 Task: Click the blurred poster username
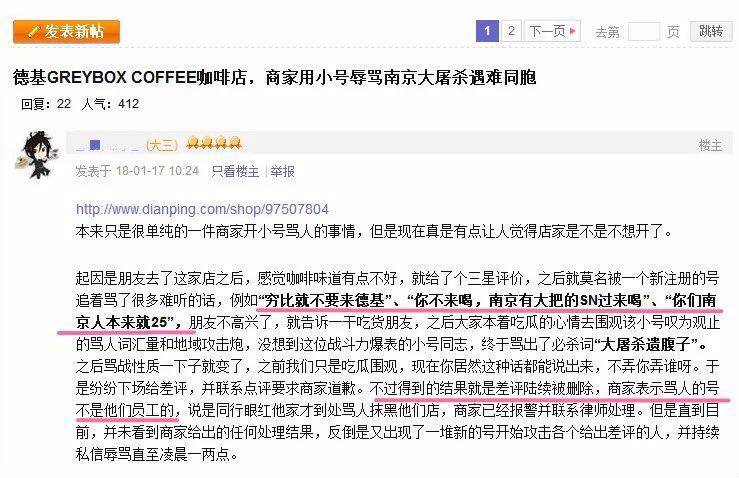click(x=107, y=145)
